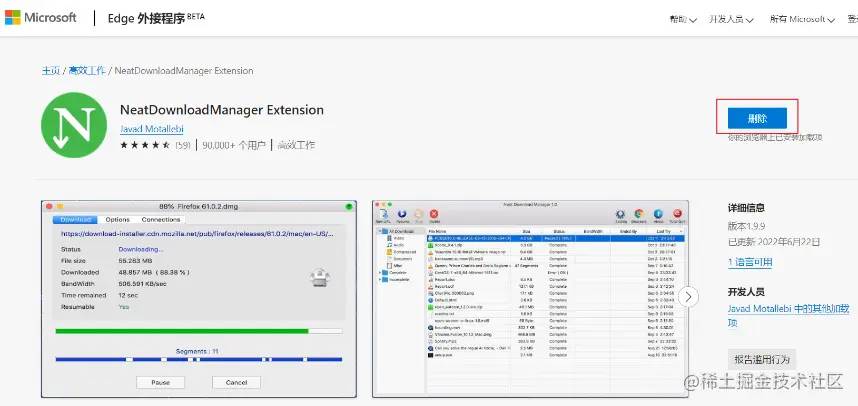Select the 已更新 2022年6月22日 text

[x=774, y=242]
